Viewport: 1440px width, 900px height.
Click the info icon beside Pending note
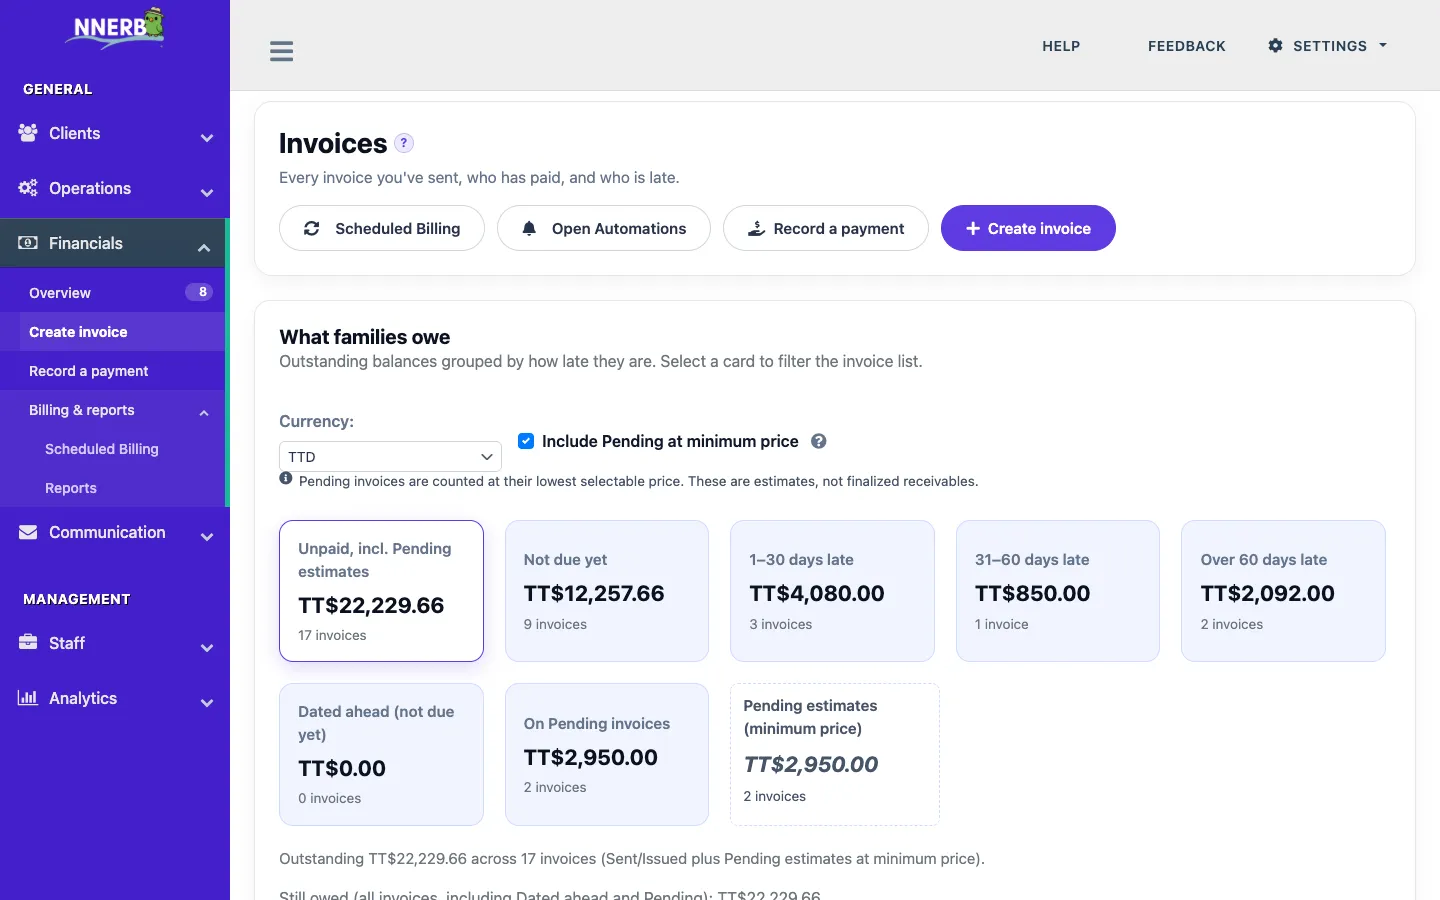286,479
